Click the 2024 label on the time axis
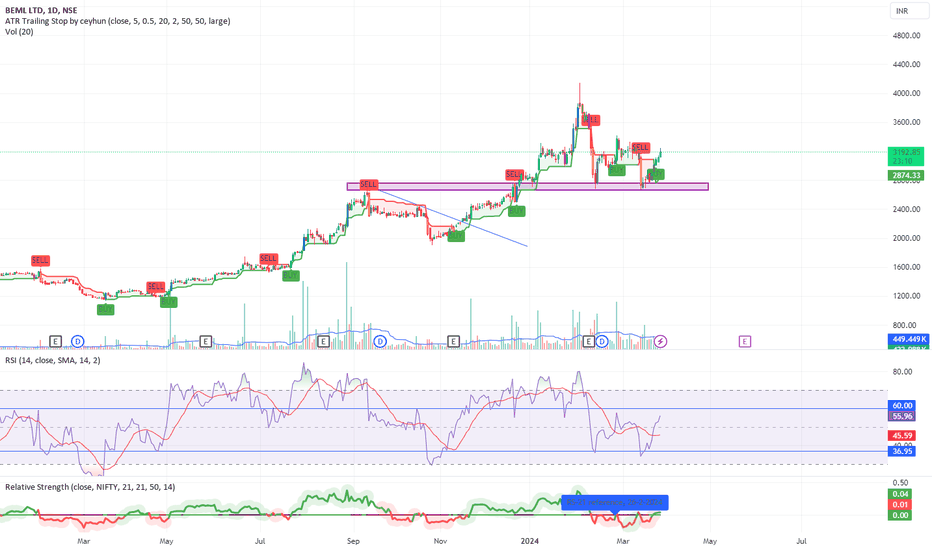The width and height of the screenshot is (932, 550). click(x=529, y=541)
